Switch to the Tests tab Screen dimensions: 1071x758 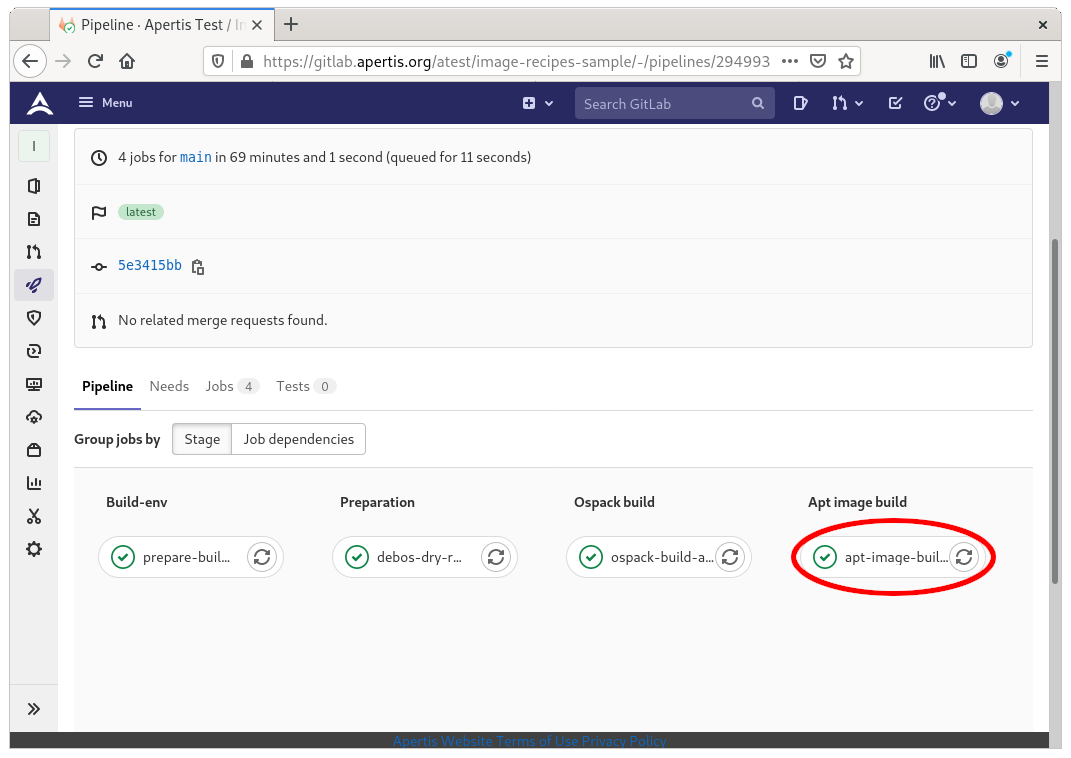(x=305, y=387)
